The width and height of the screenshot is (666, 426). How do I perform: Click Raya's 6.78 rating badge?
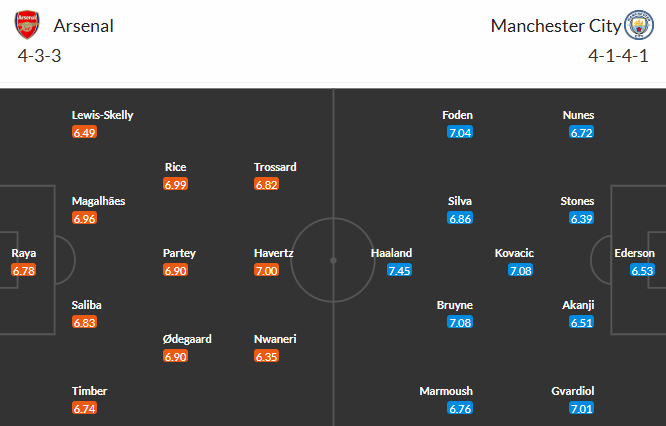coord(24,271)
